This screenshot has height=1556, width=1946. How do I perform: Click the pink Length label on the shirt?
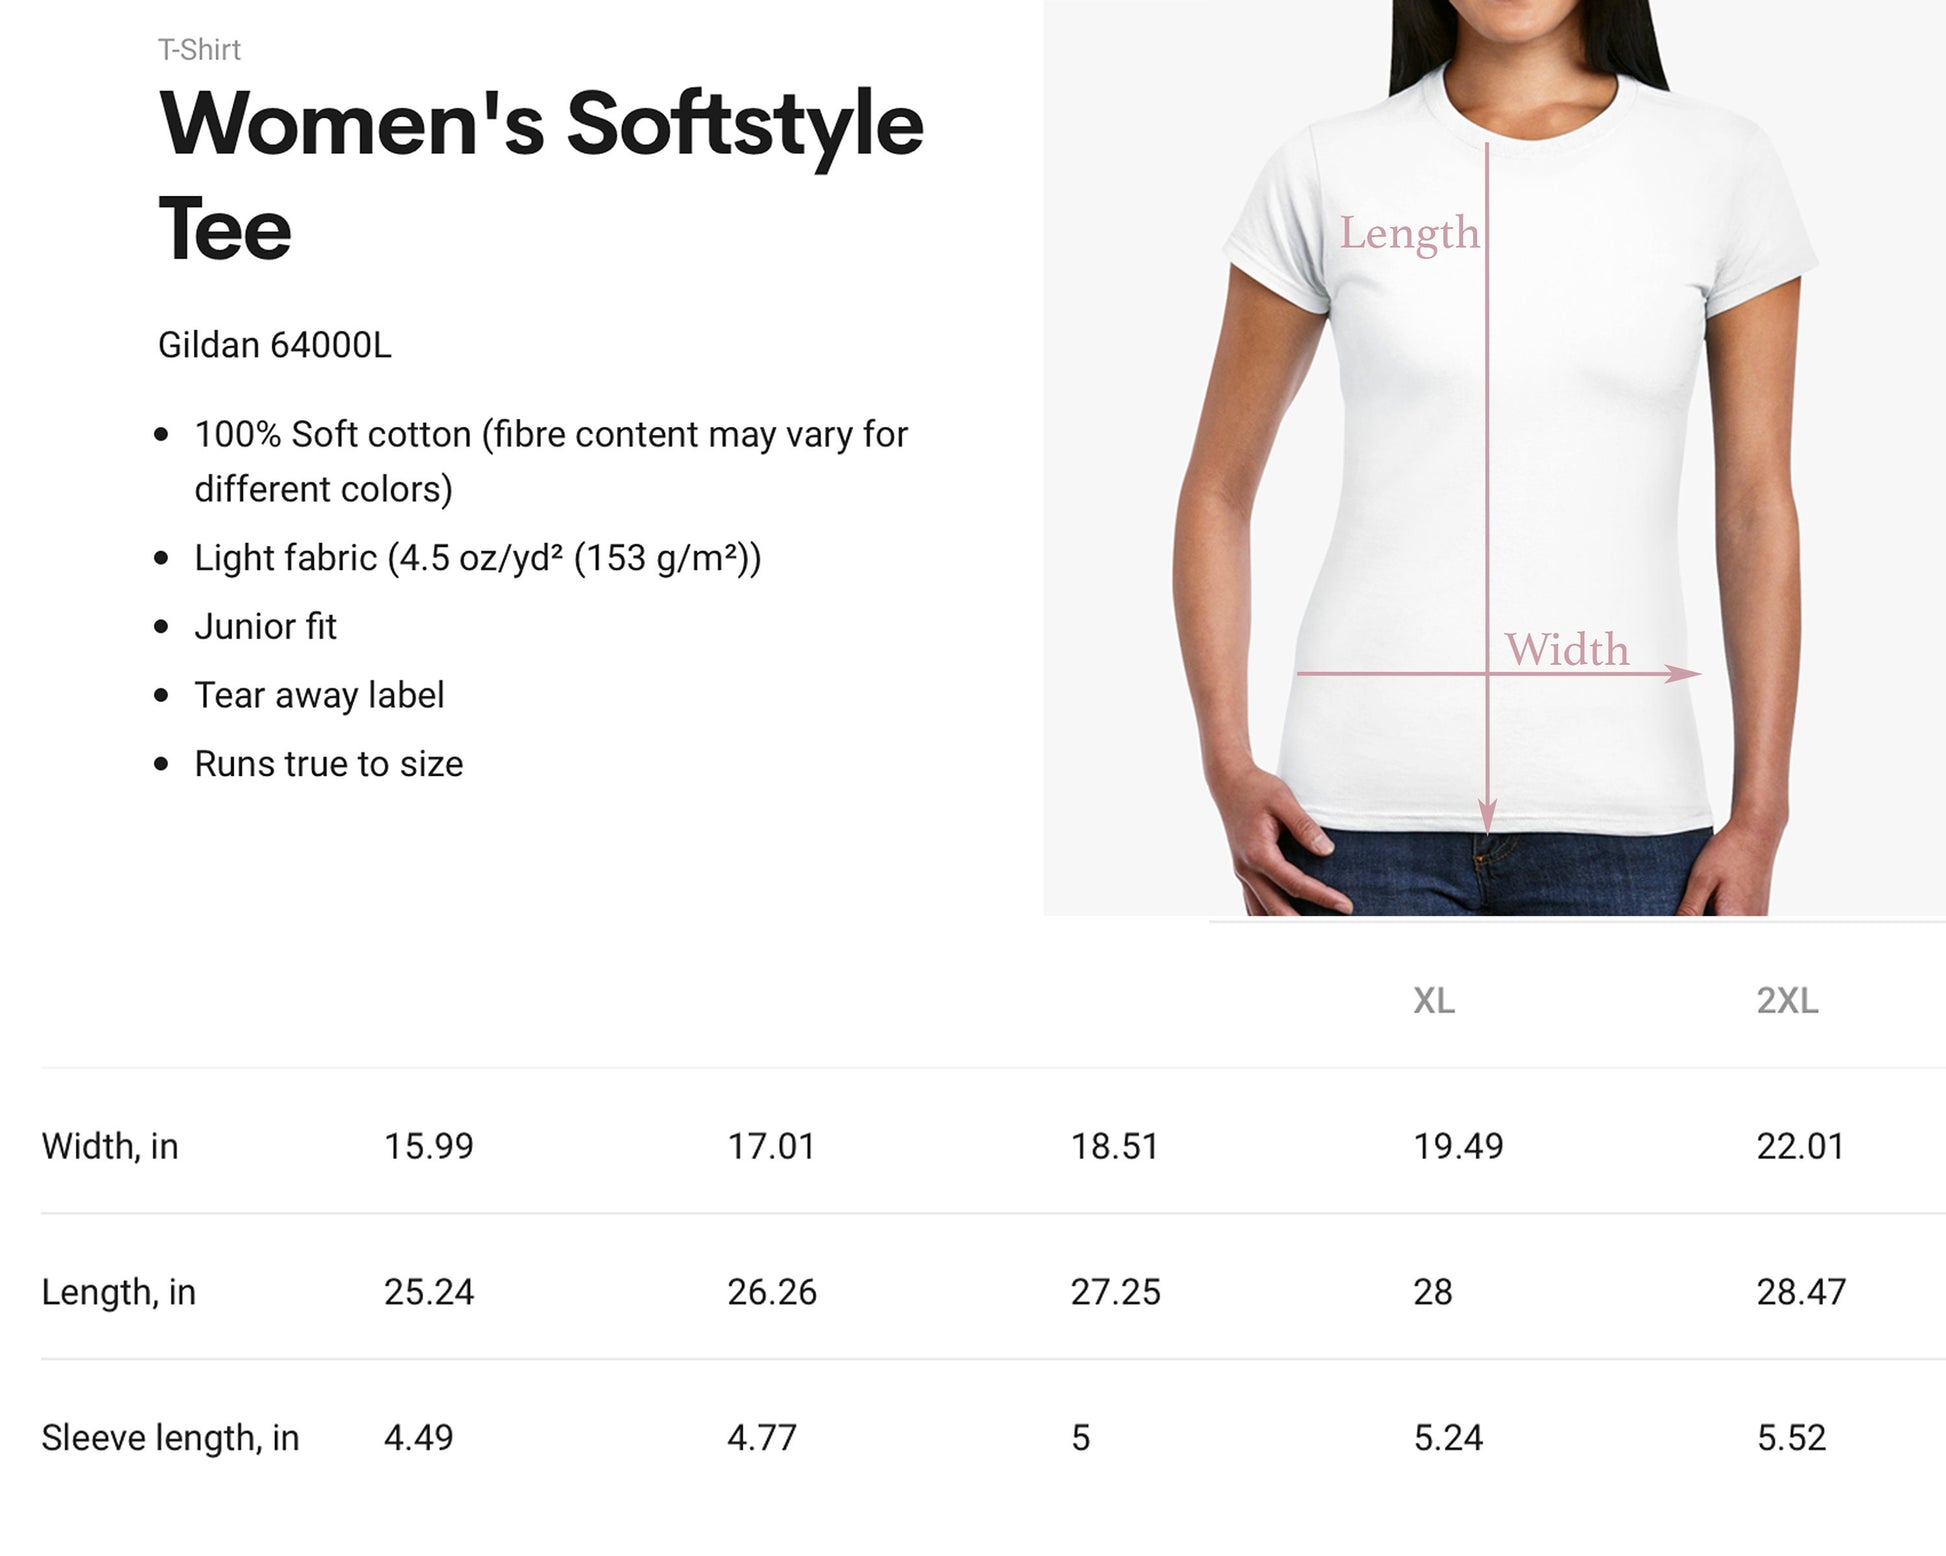point(1408,234)
